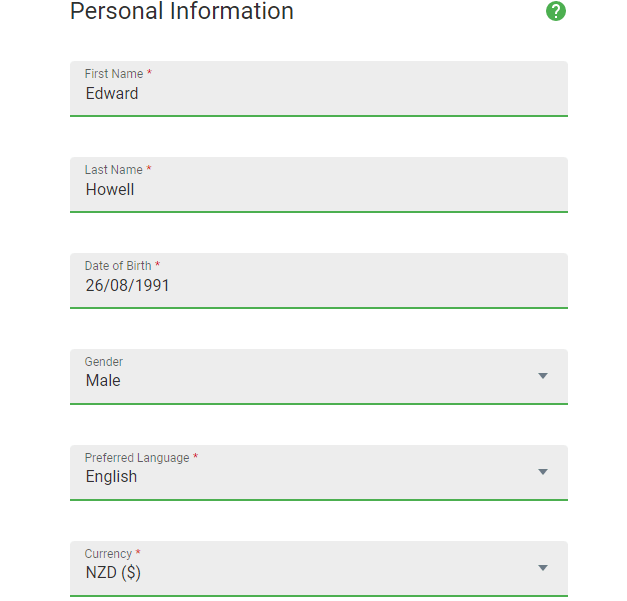Expand the Gender dropdown showing Male

pyautogui.click(x=319, y=377)
